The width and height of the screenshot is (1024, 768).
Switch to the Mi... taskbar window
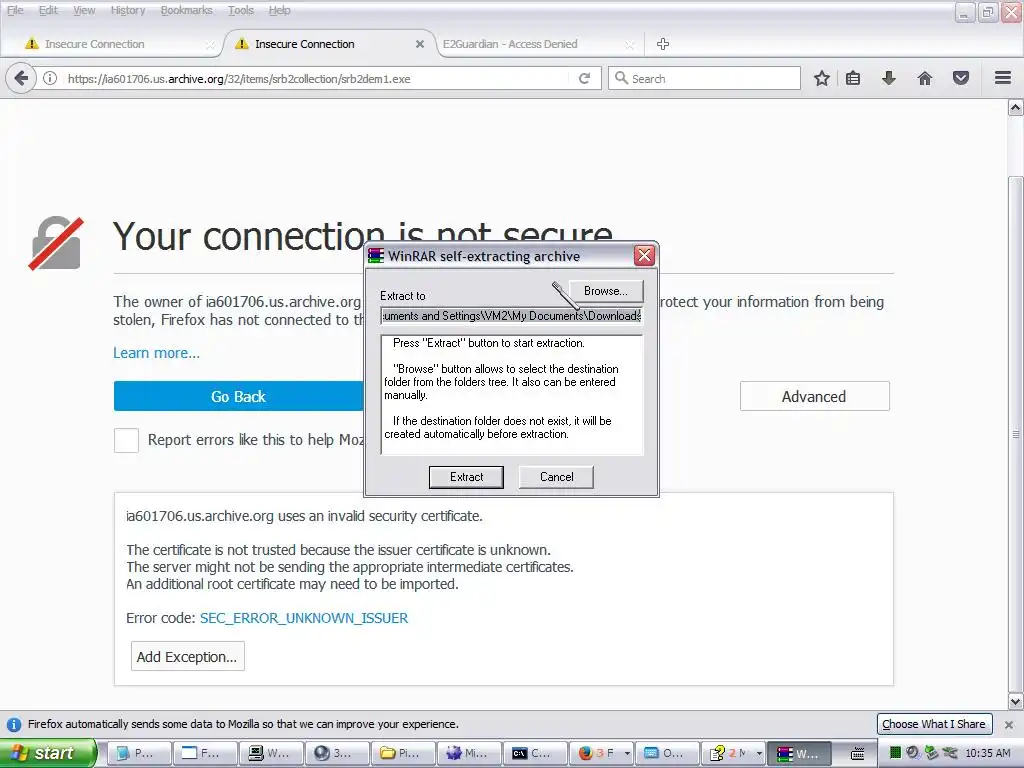(469, 753)
